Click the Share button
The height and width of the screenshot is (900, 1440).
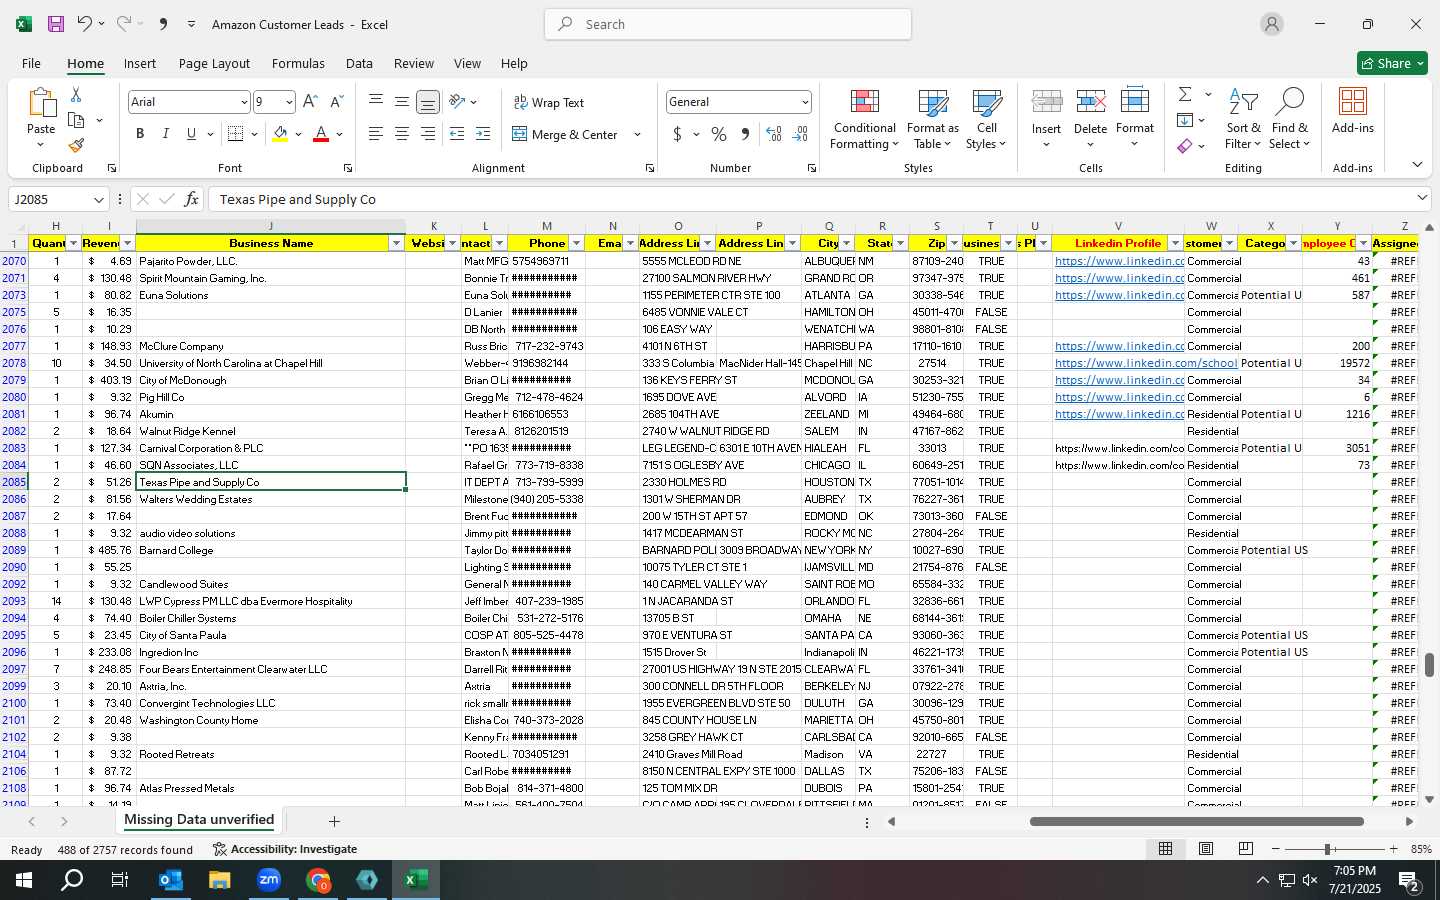(1392, 63)
